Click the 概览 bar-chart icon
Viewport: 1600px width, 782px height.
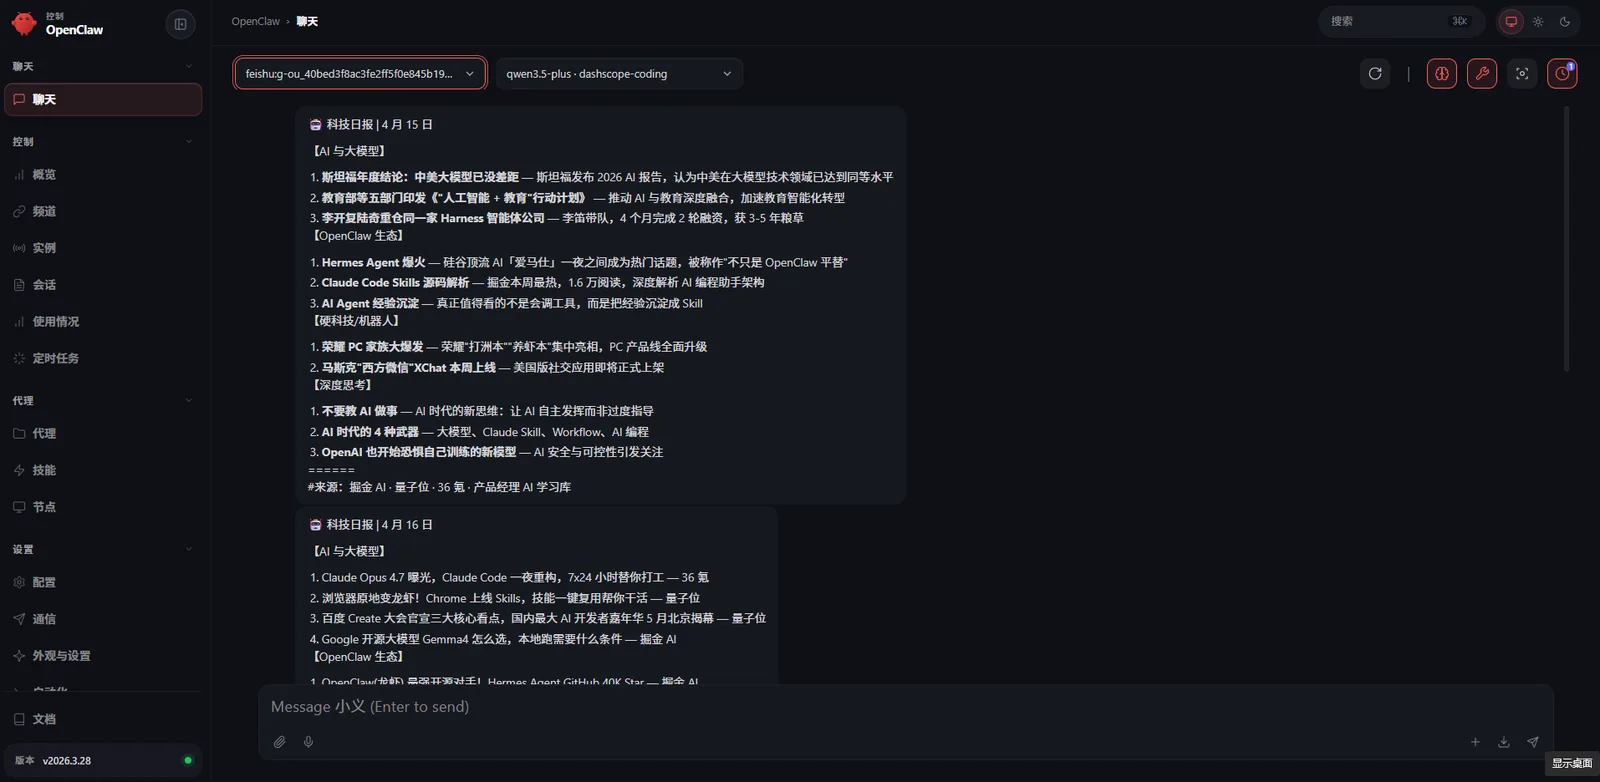(x=19, y=175)
